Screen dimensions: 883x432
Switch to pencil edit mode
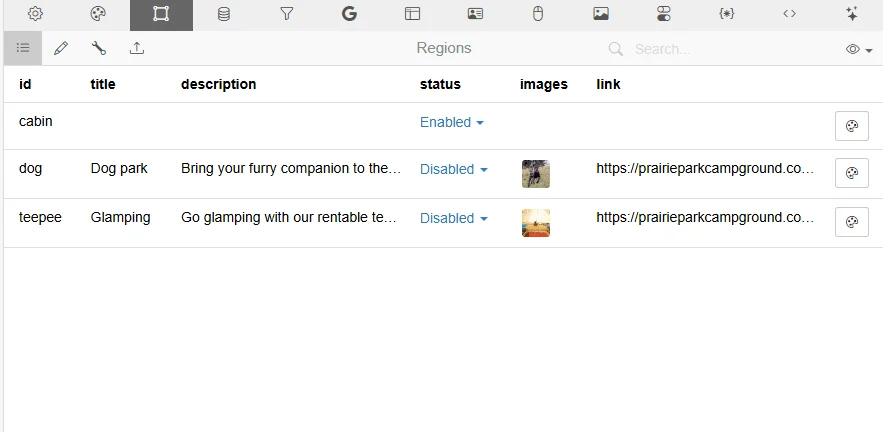(x=61, y=48)
